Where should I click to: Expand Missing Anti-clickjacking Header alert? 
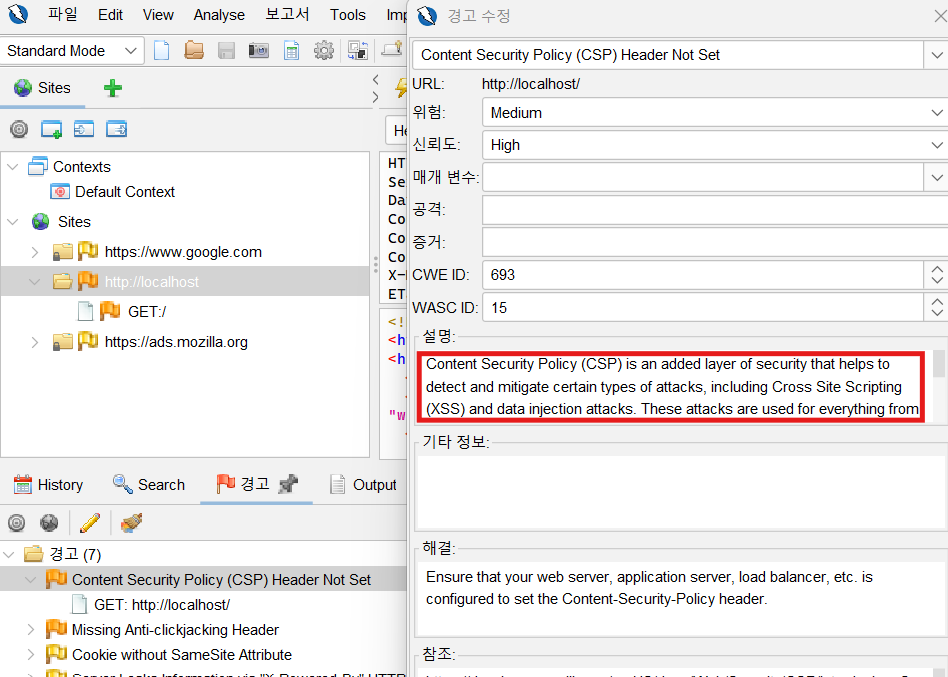click(x=30, y=630)
